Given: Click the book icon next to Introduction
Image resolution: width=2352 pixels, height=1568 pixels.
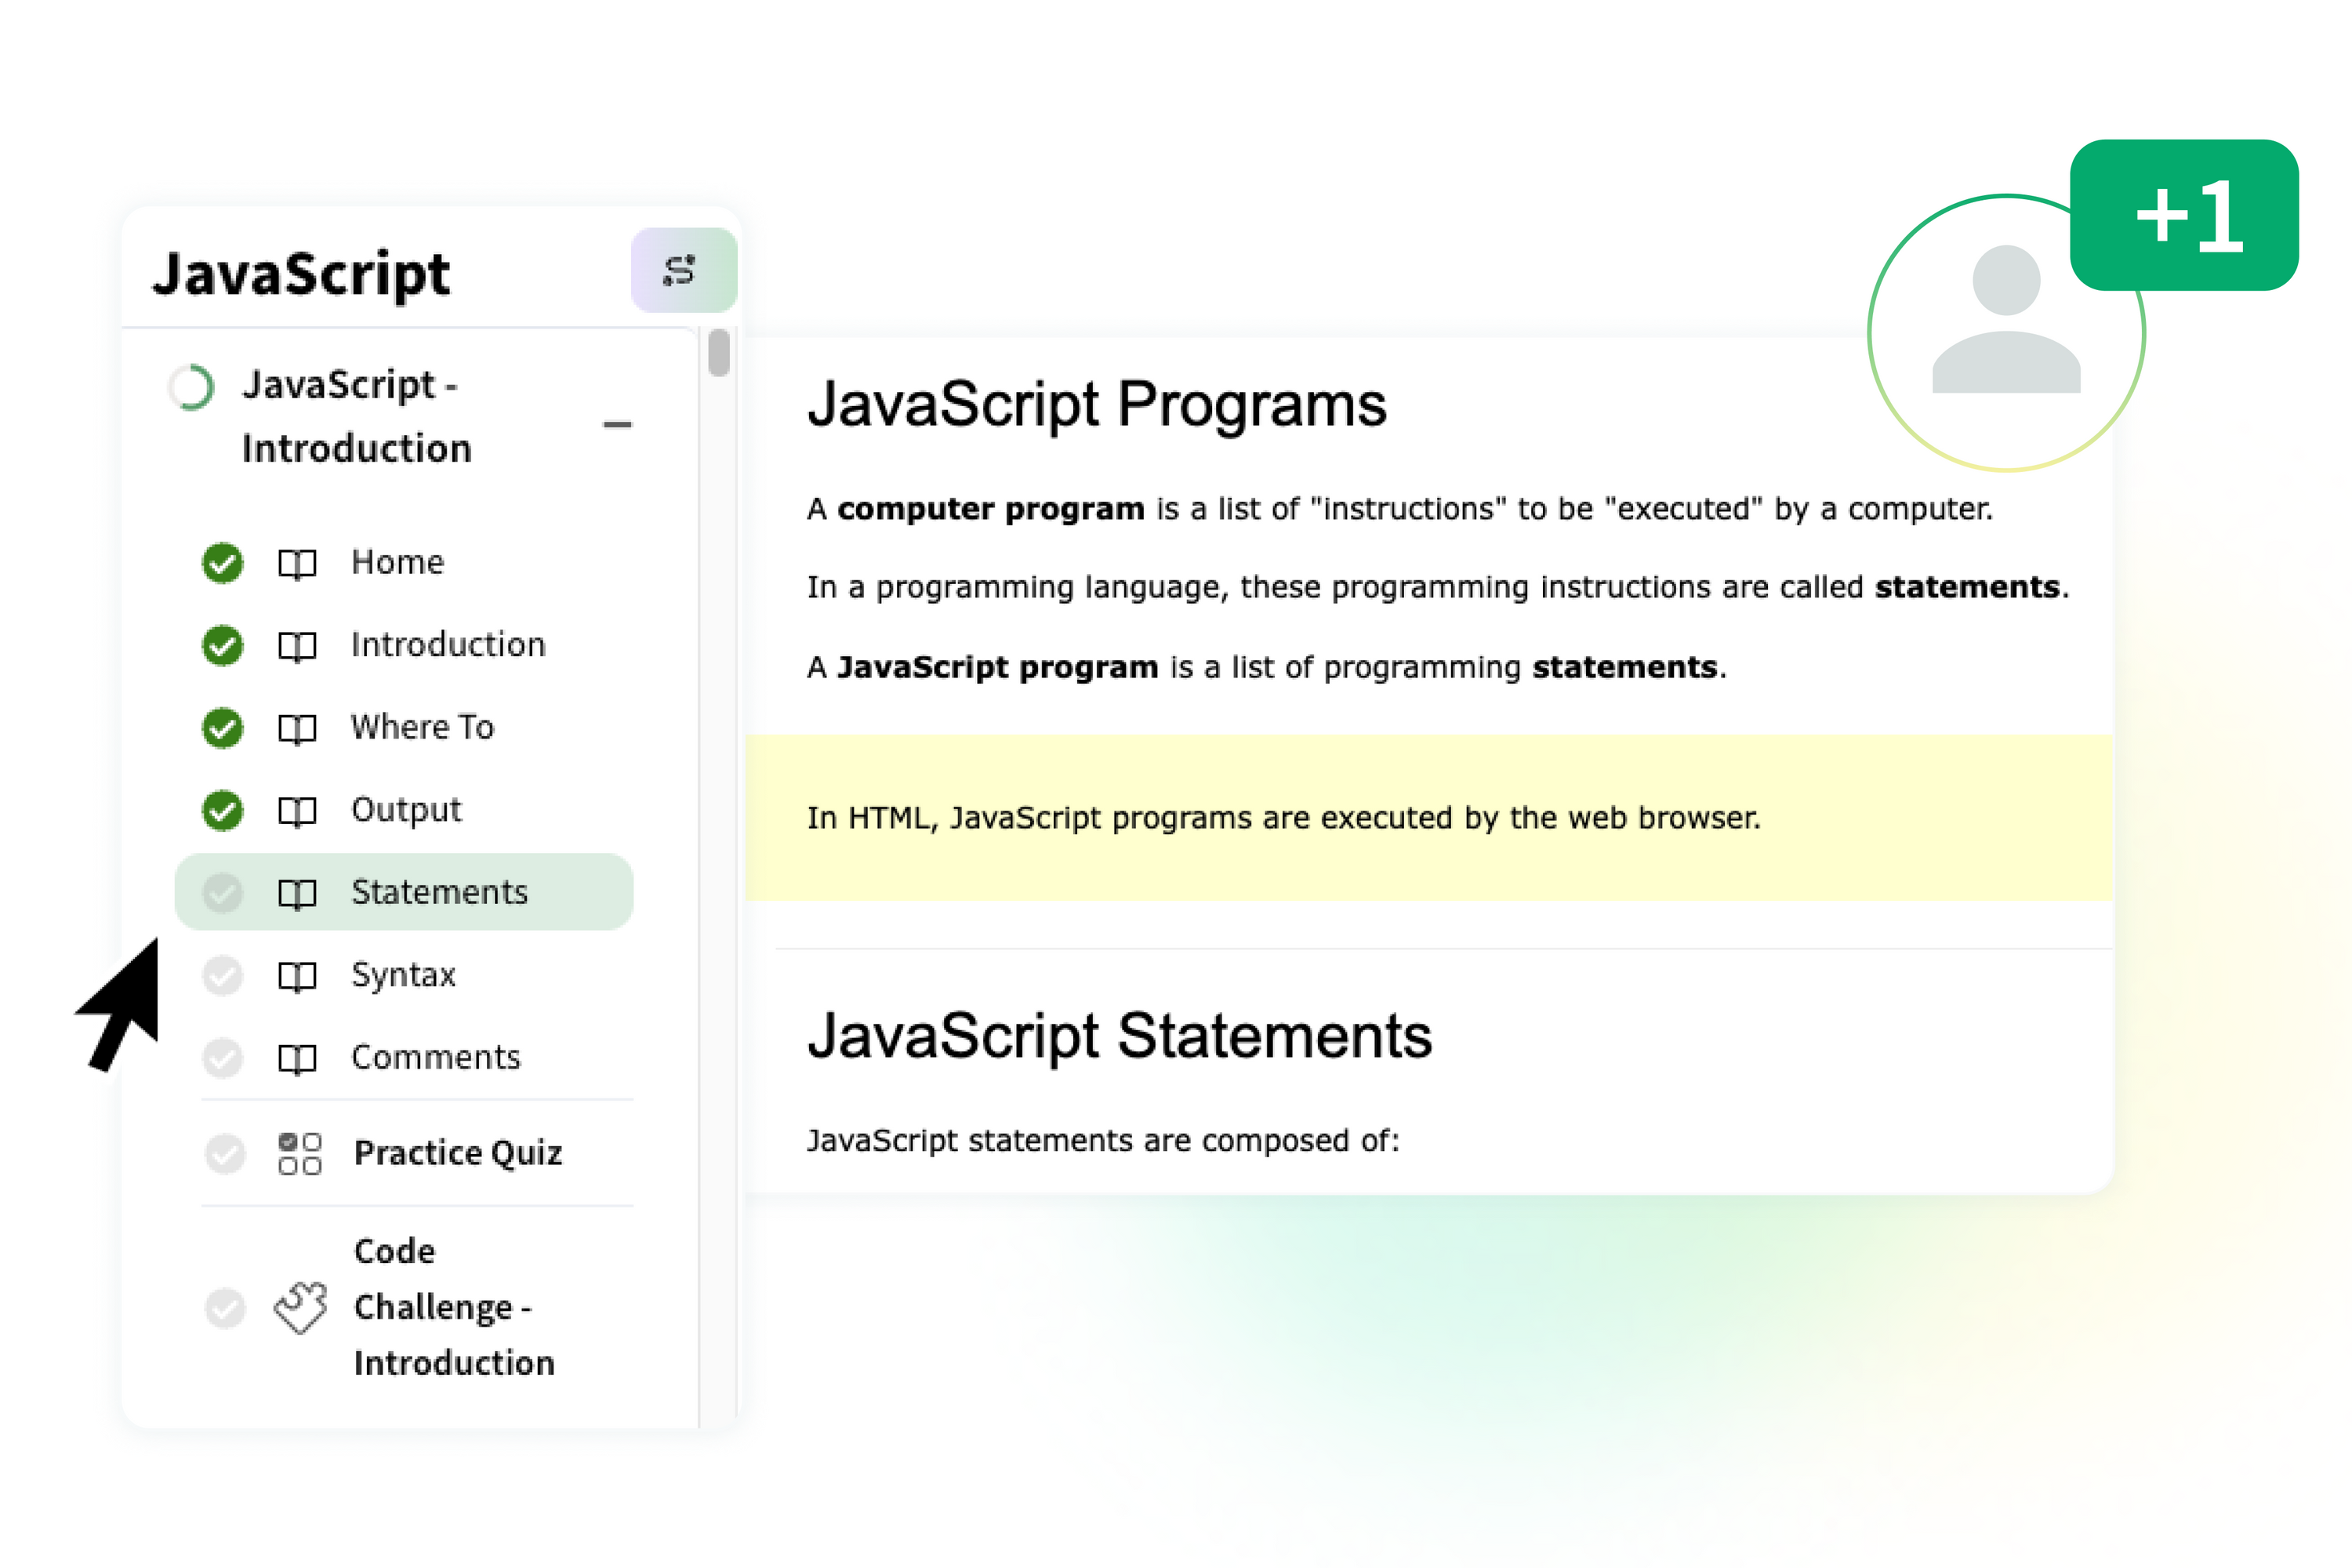Looking at the screenshot, I should tap(297, 645).
